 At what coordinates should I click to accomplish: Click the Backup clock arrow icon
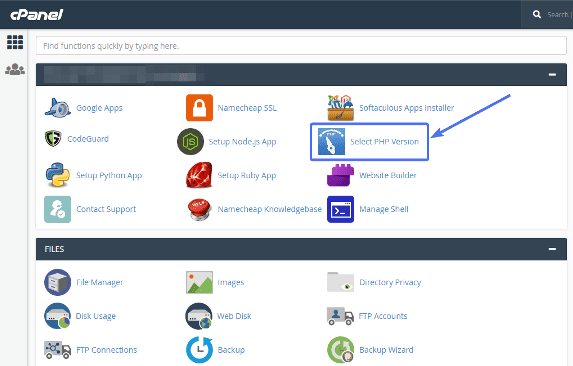(x=199, y=350)
